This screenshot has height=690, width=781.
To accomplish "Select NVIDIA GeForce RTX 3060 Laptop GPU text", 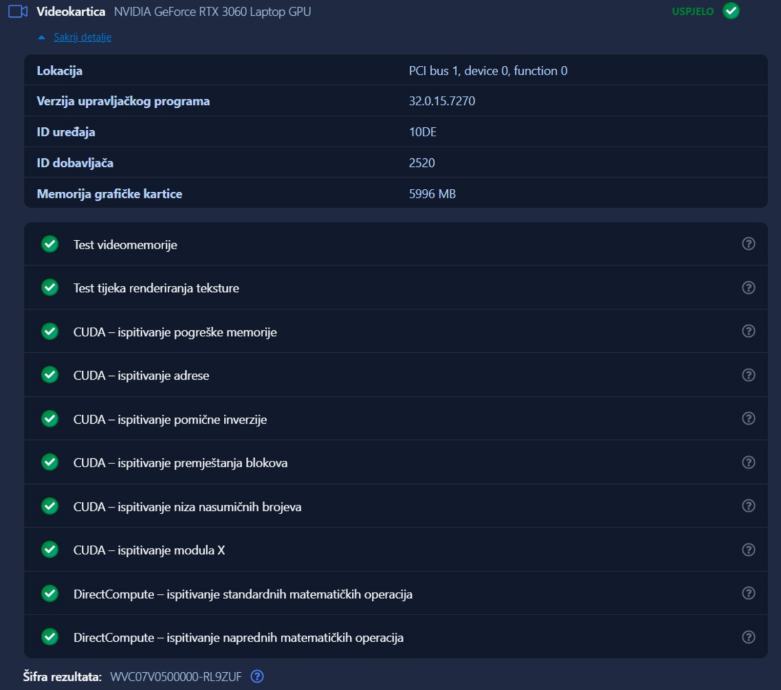I will tap(212, 11).
